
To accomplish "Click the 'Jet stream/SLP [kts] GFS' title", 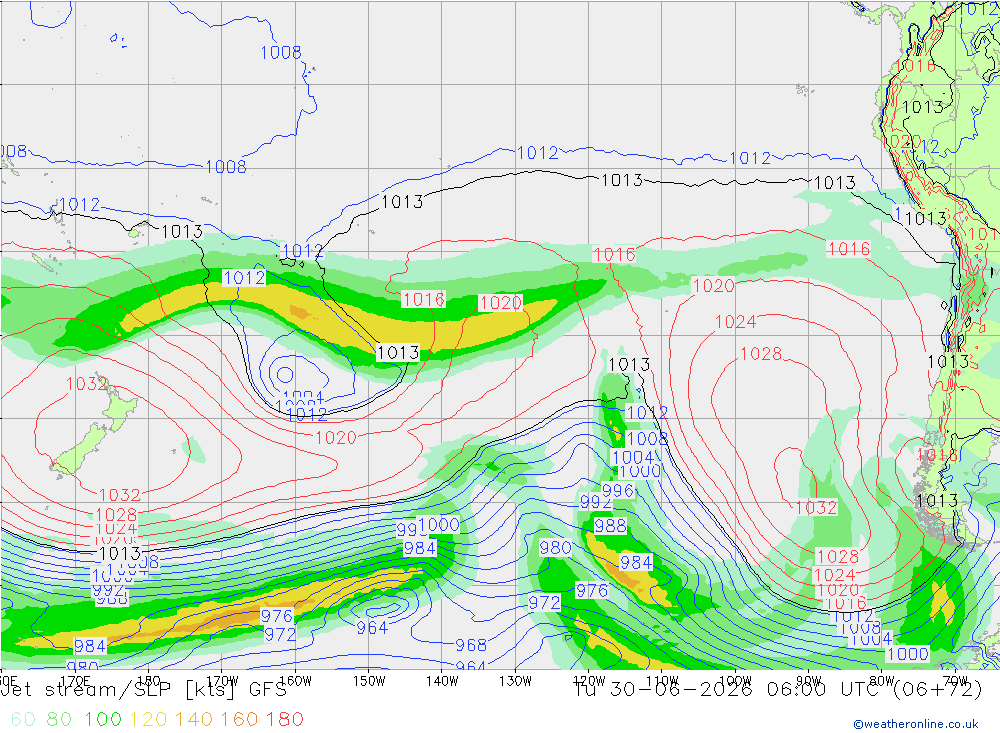I will pyautogui.click(x=144, y=690).
